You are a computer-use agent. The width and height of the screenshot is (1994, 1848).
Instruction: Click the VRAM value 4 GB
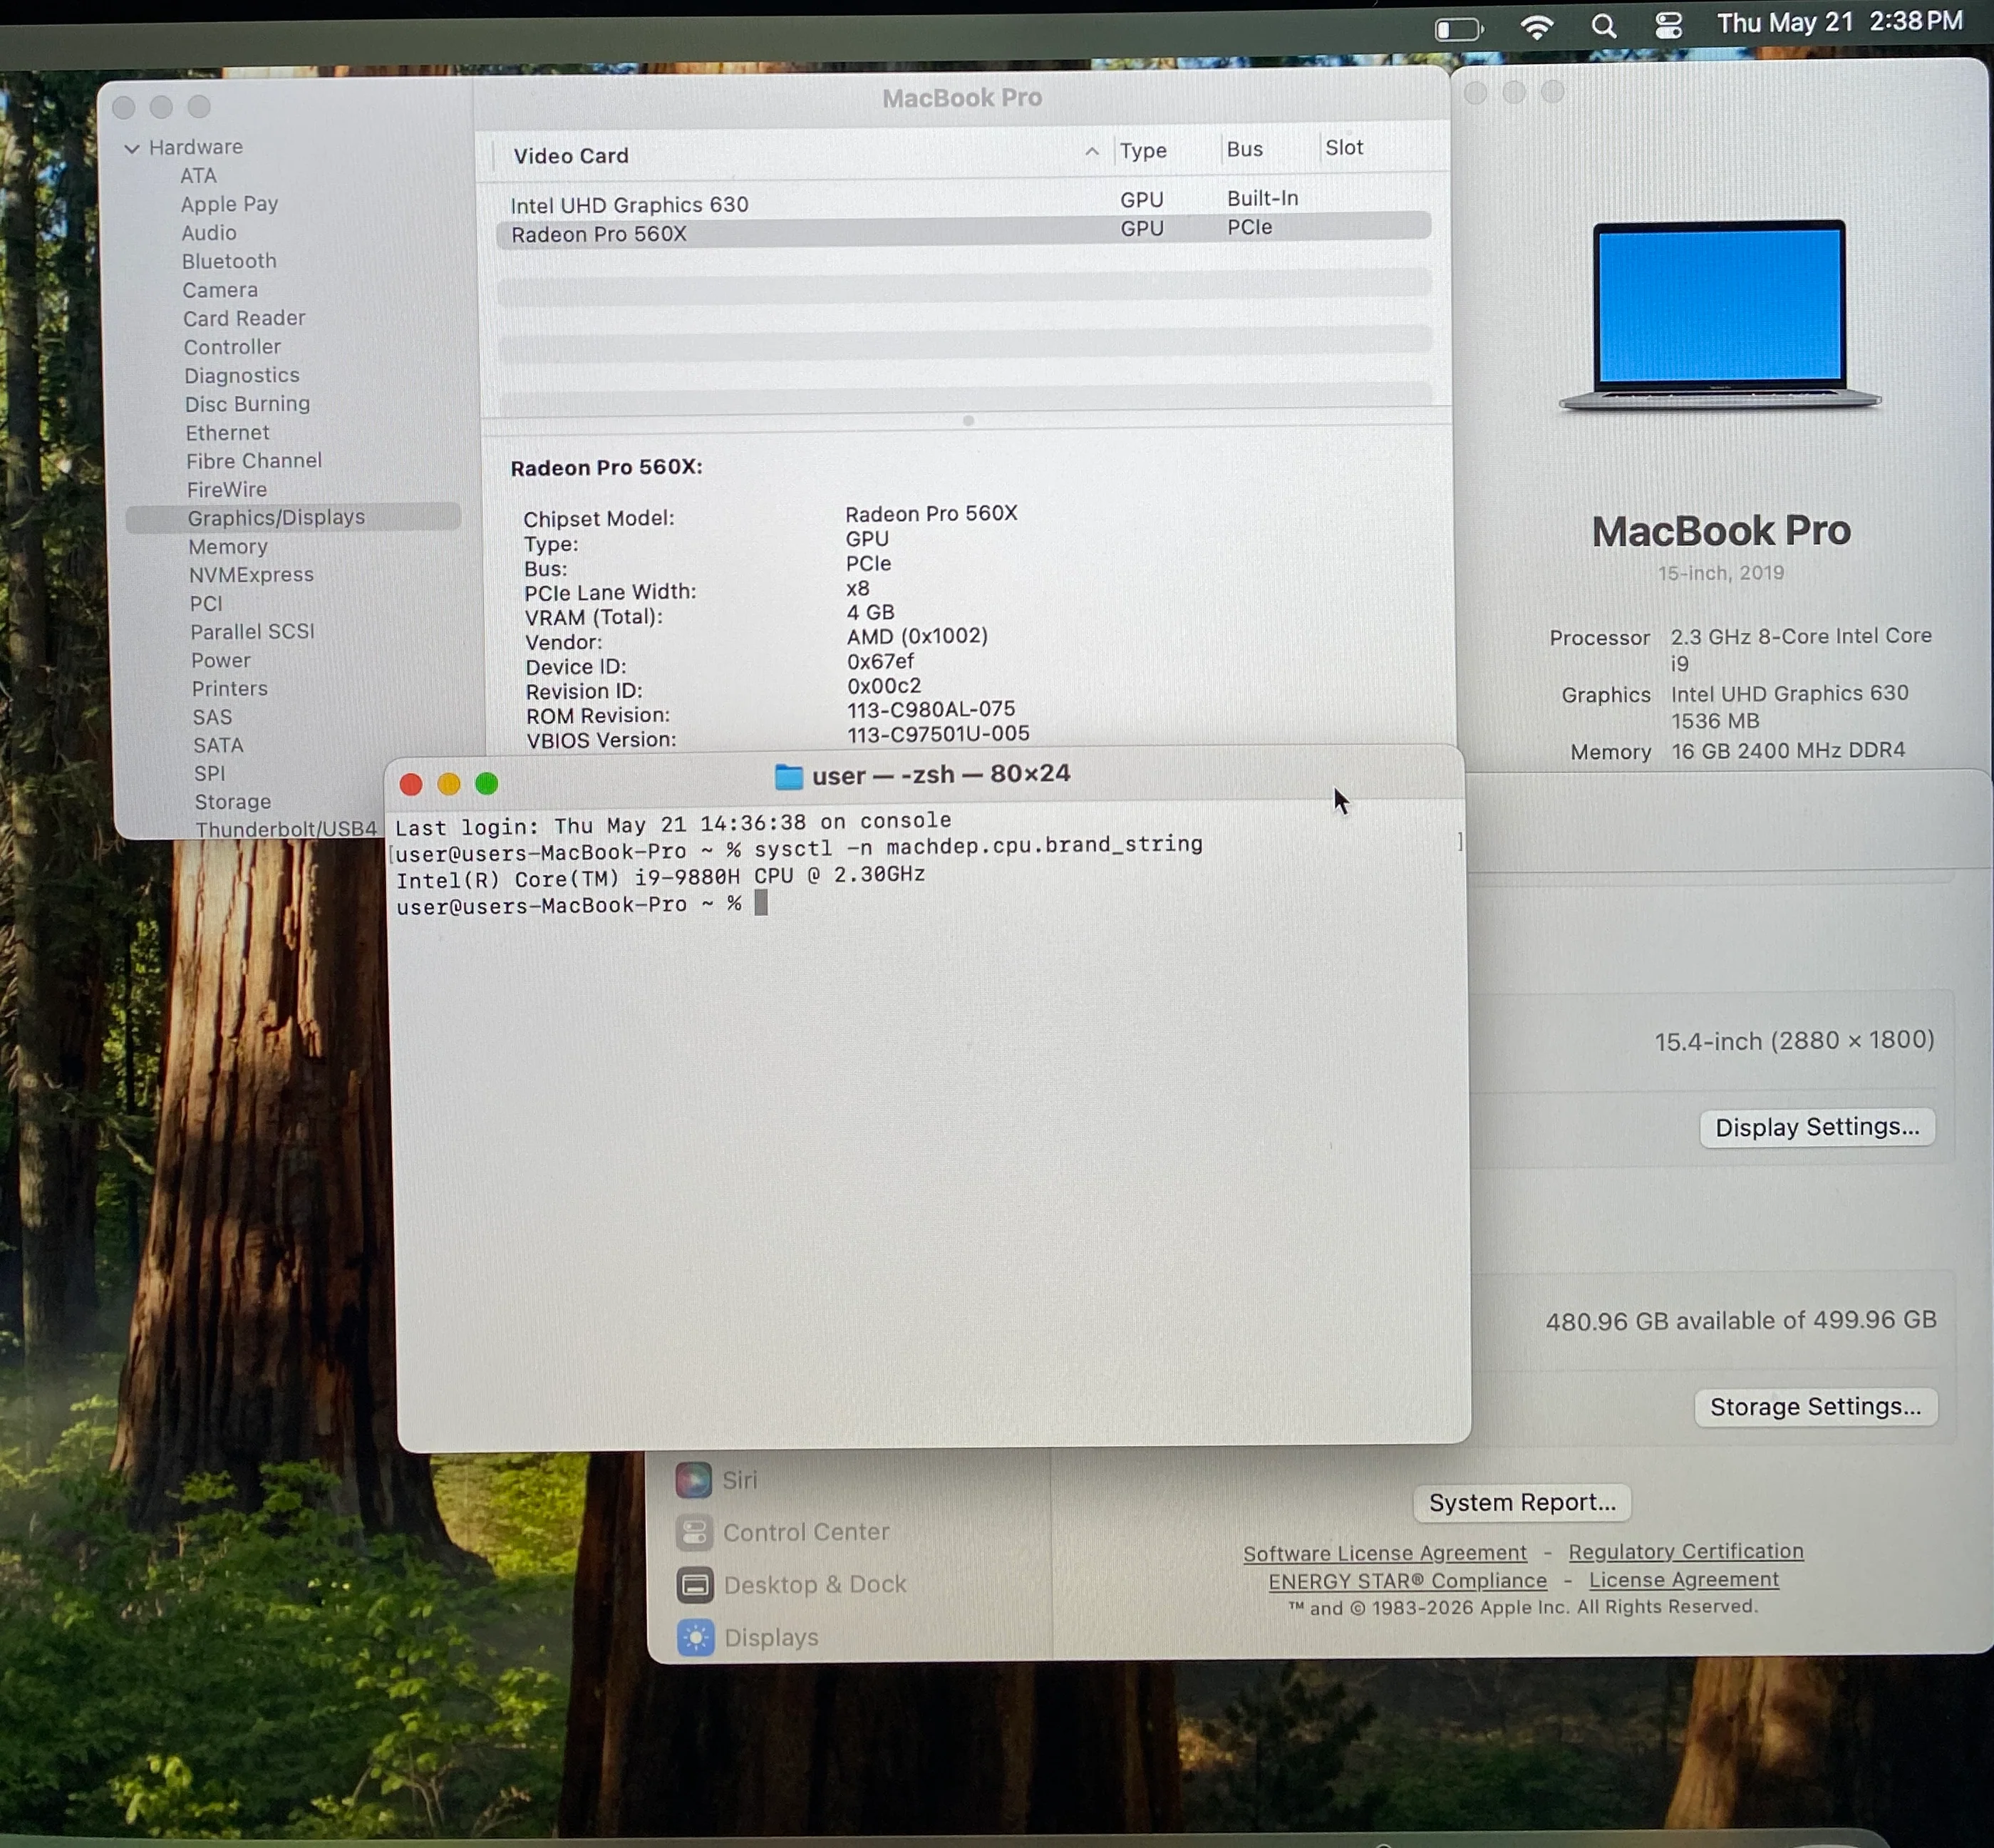click(x=870, y=612)
